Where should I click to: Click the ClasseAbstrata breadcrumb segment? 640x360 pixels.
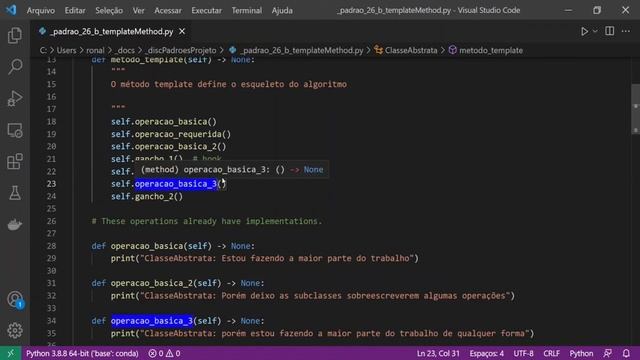(406, 50)
